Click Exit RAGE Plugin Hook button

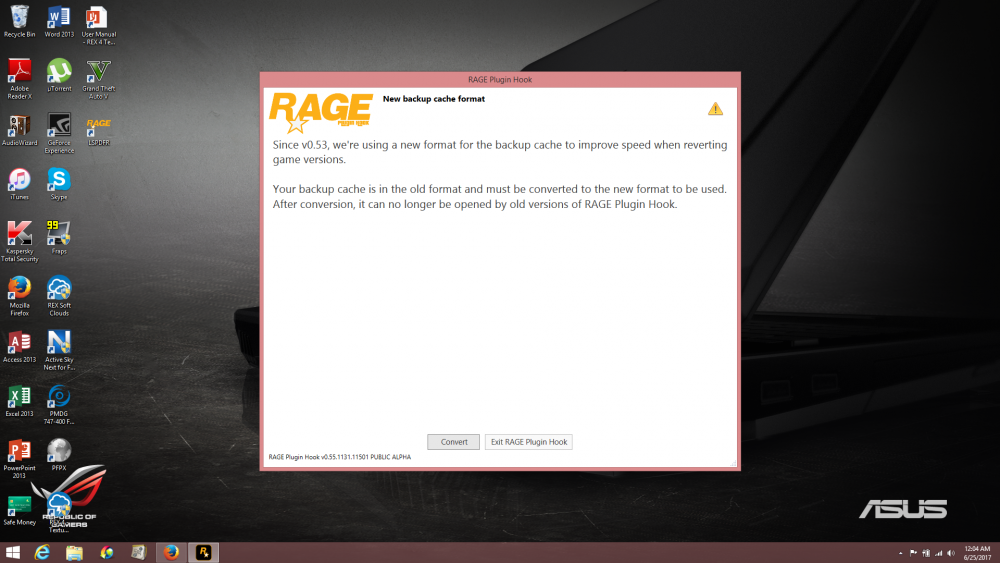529,442
